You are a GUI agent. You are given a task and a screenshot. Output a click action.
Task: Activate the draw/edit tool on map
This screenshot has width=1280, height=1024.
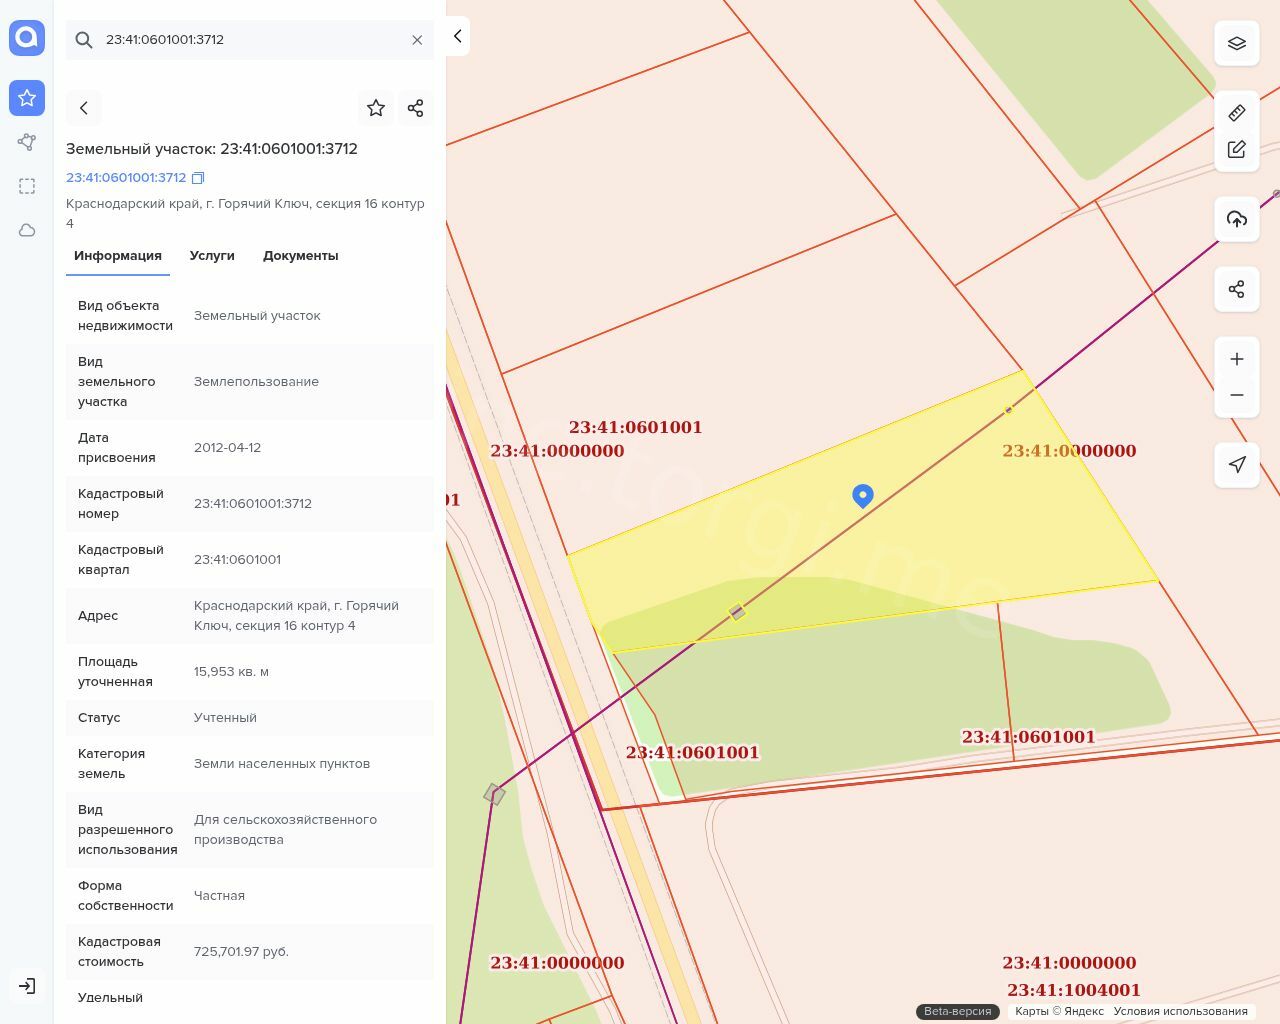pos(1236,149)
